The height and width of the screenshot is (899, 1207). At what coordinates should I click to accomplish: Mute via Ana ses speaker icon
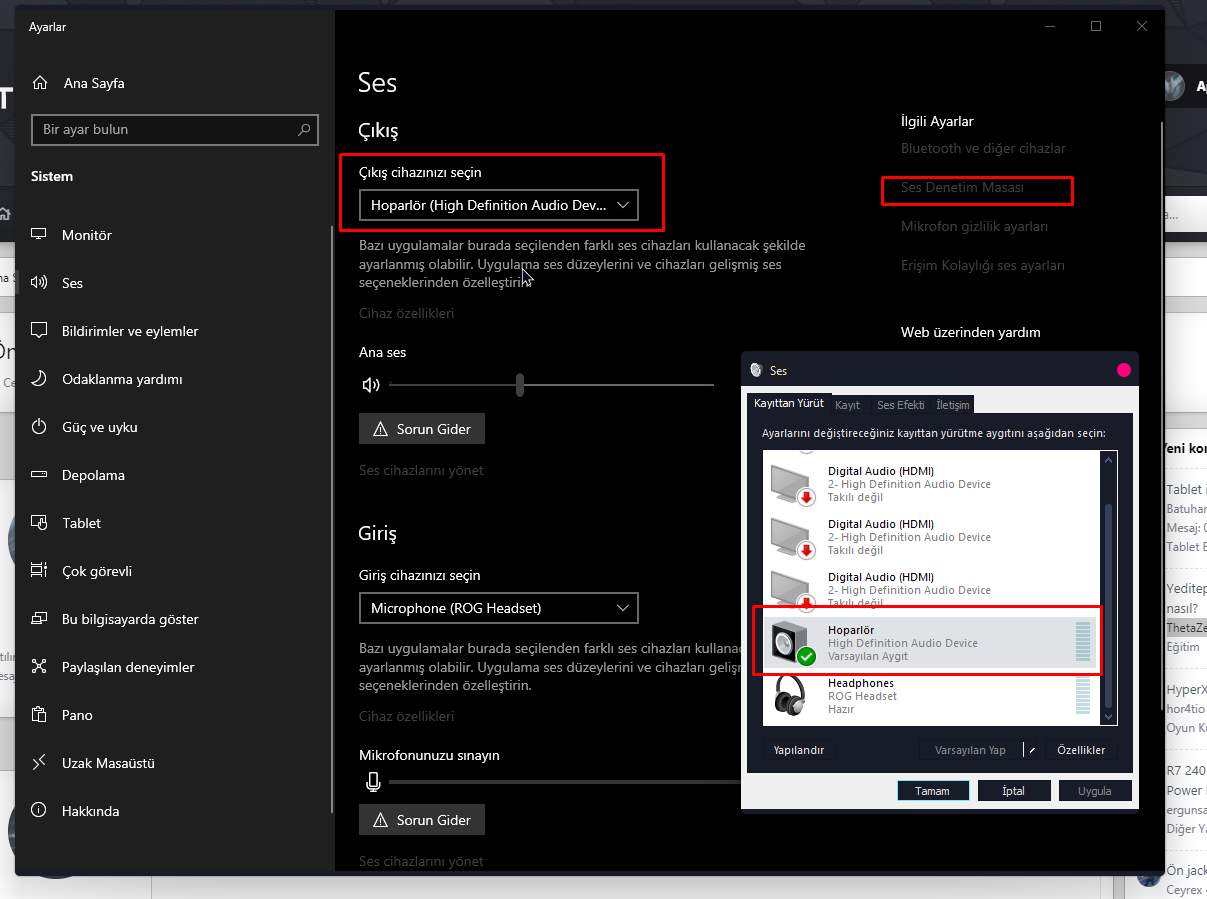371,385
